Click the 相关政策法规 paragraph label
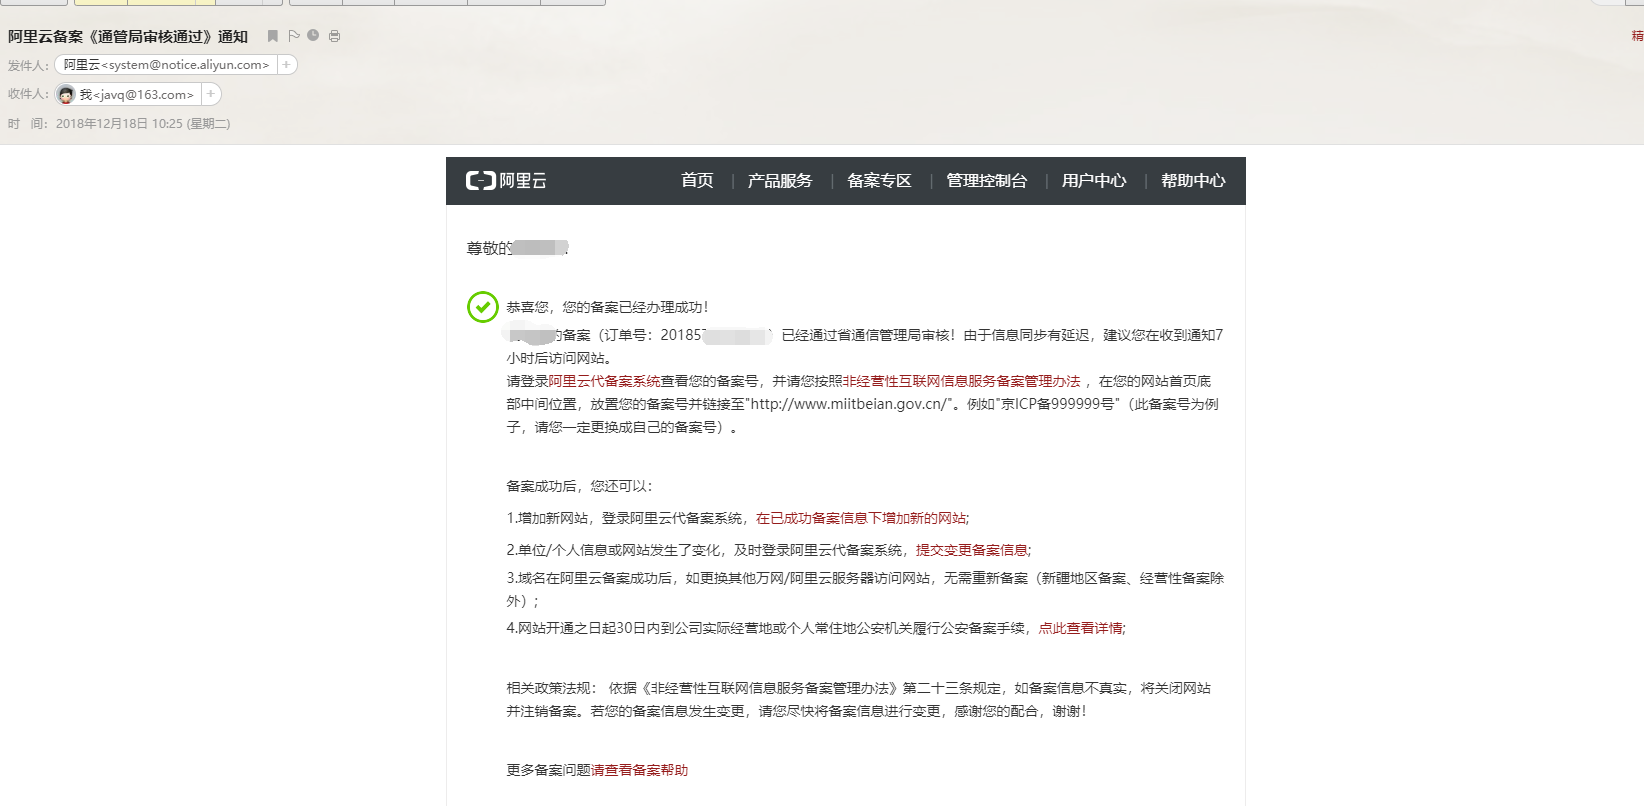The height and width of the screenshot is (806, 1644). pos(551,688)
